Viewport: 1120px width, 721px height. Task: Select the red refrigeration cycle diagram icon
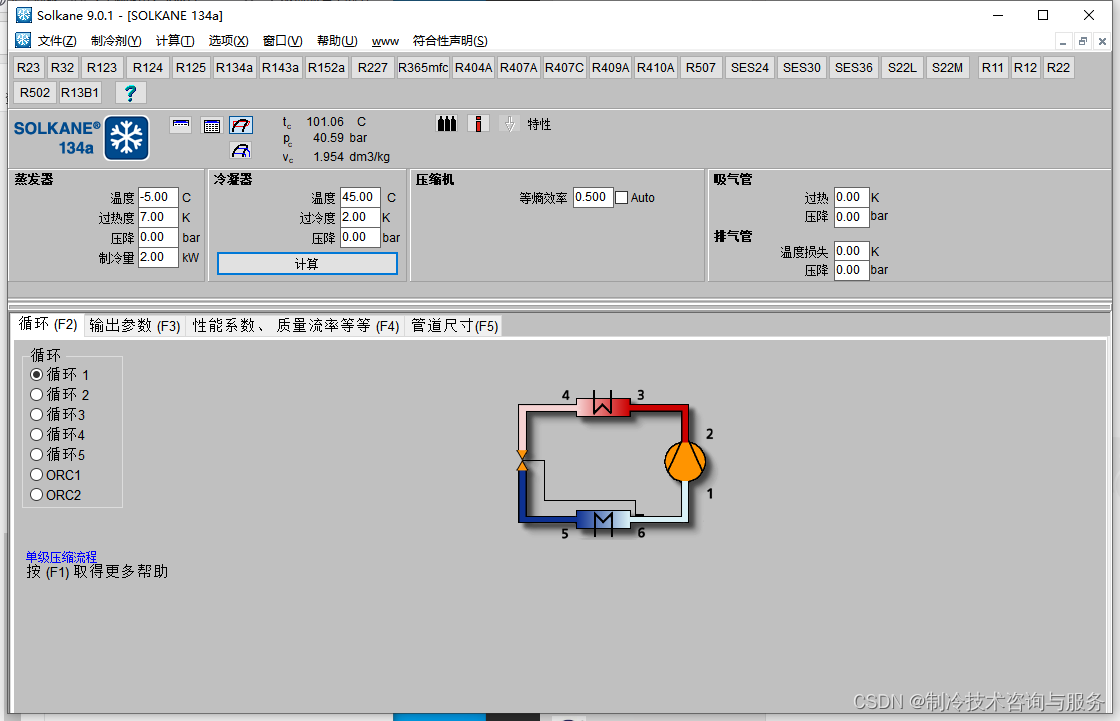point(241,126)
